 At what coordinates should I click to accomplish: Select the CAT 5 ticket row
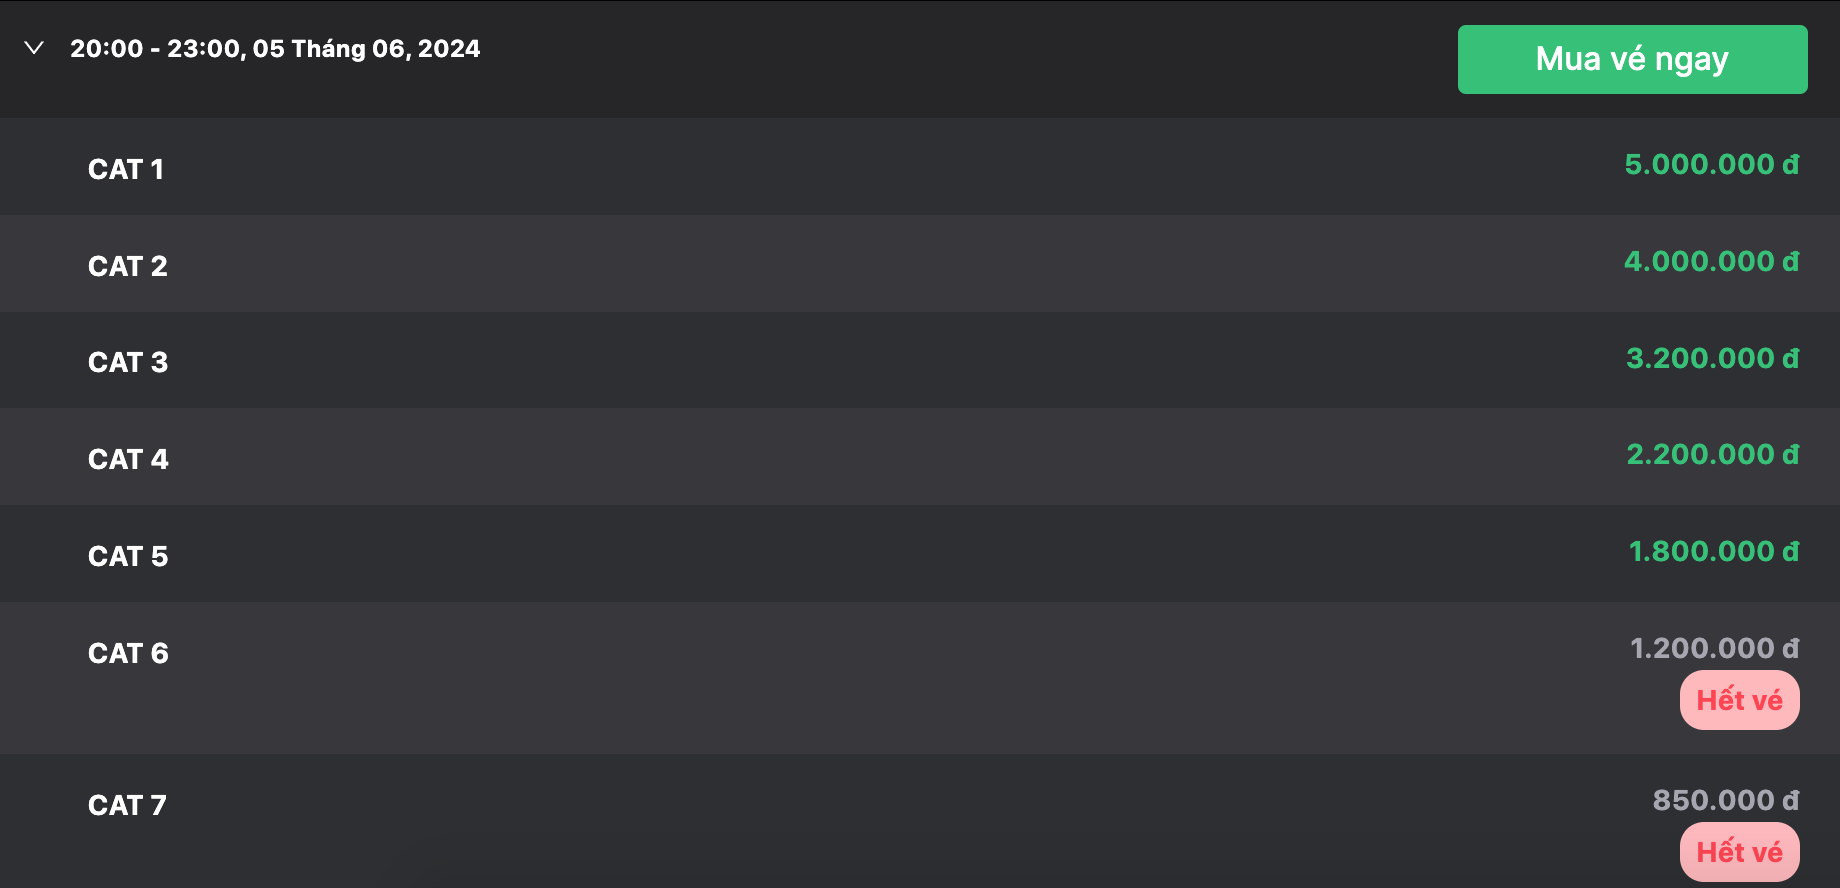pyautogui.click(x=920, y=554)
